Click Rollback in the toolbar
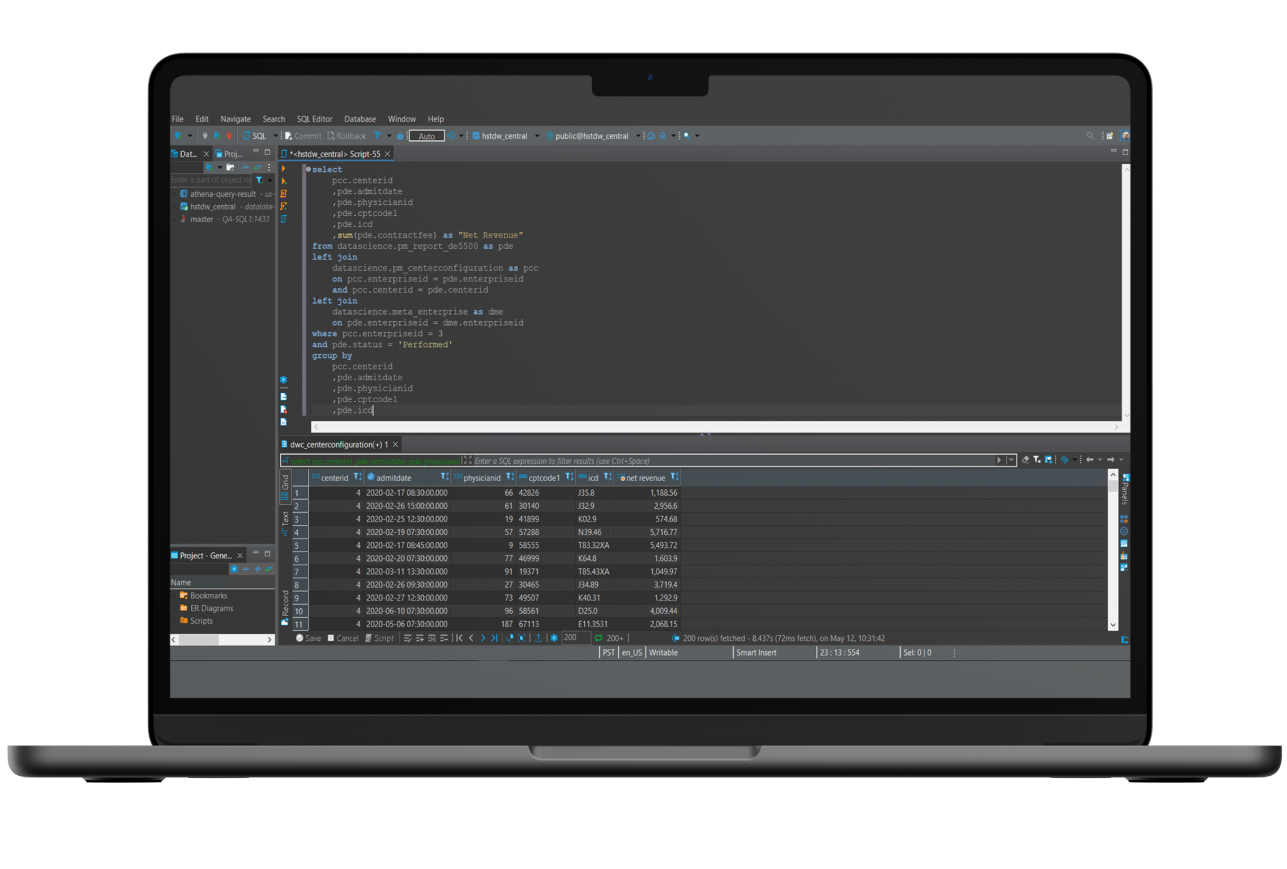1287x869 pixels. point(346,135)
